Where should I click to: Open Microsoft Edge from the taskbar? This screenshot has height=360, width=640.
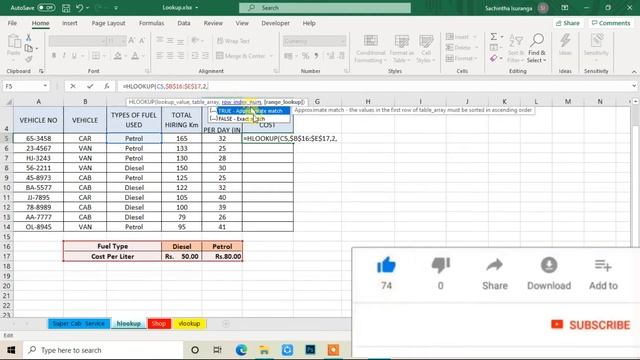[x=241, y=350]
